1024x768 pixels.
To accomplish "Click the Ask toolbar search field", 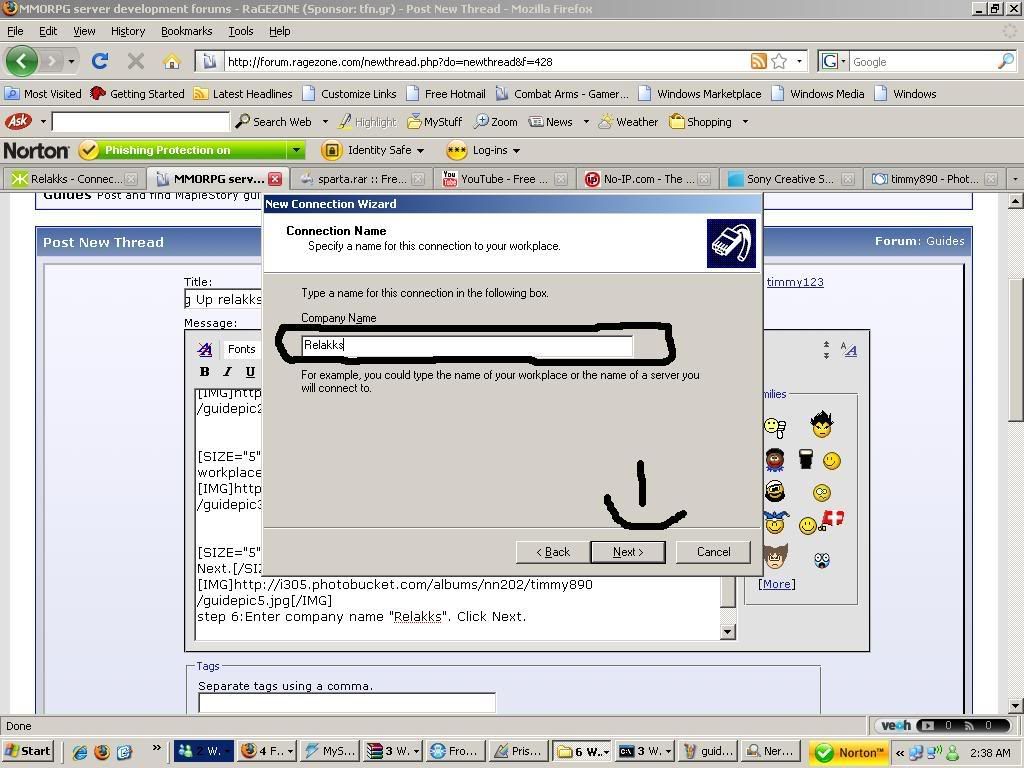I will (x=141, y=121).
